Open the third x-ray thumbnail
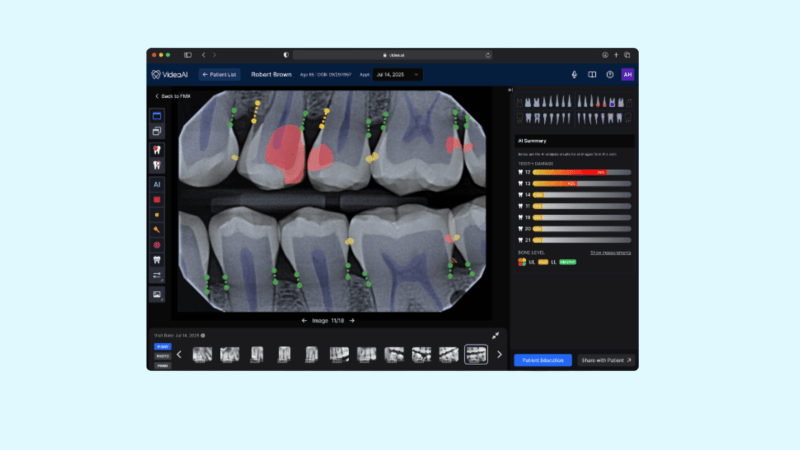Viewport: 800px width, 450px height. point(257,355)
